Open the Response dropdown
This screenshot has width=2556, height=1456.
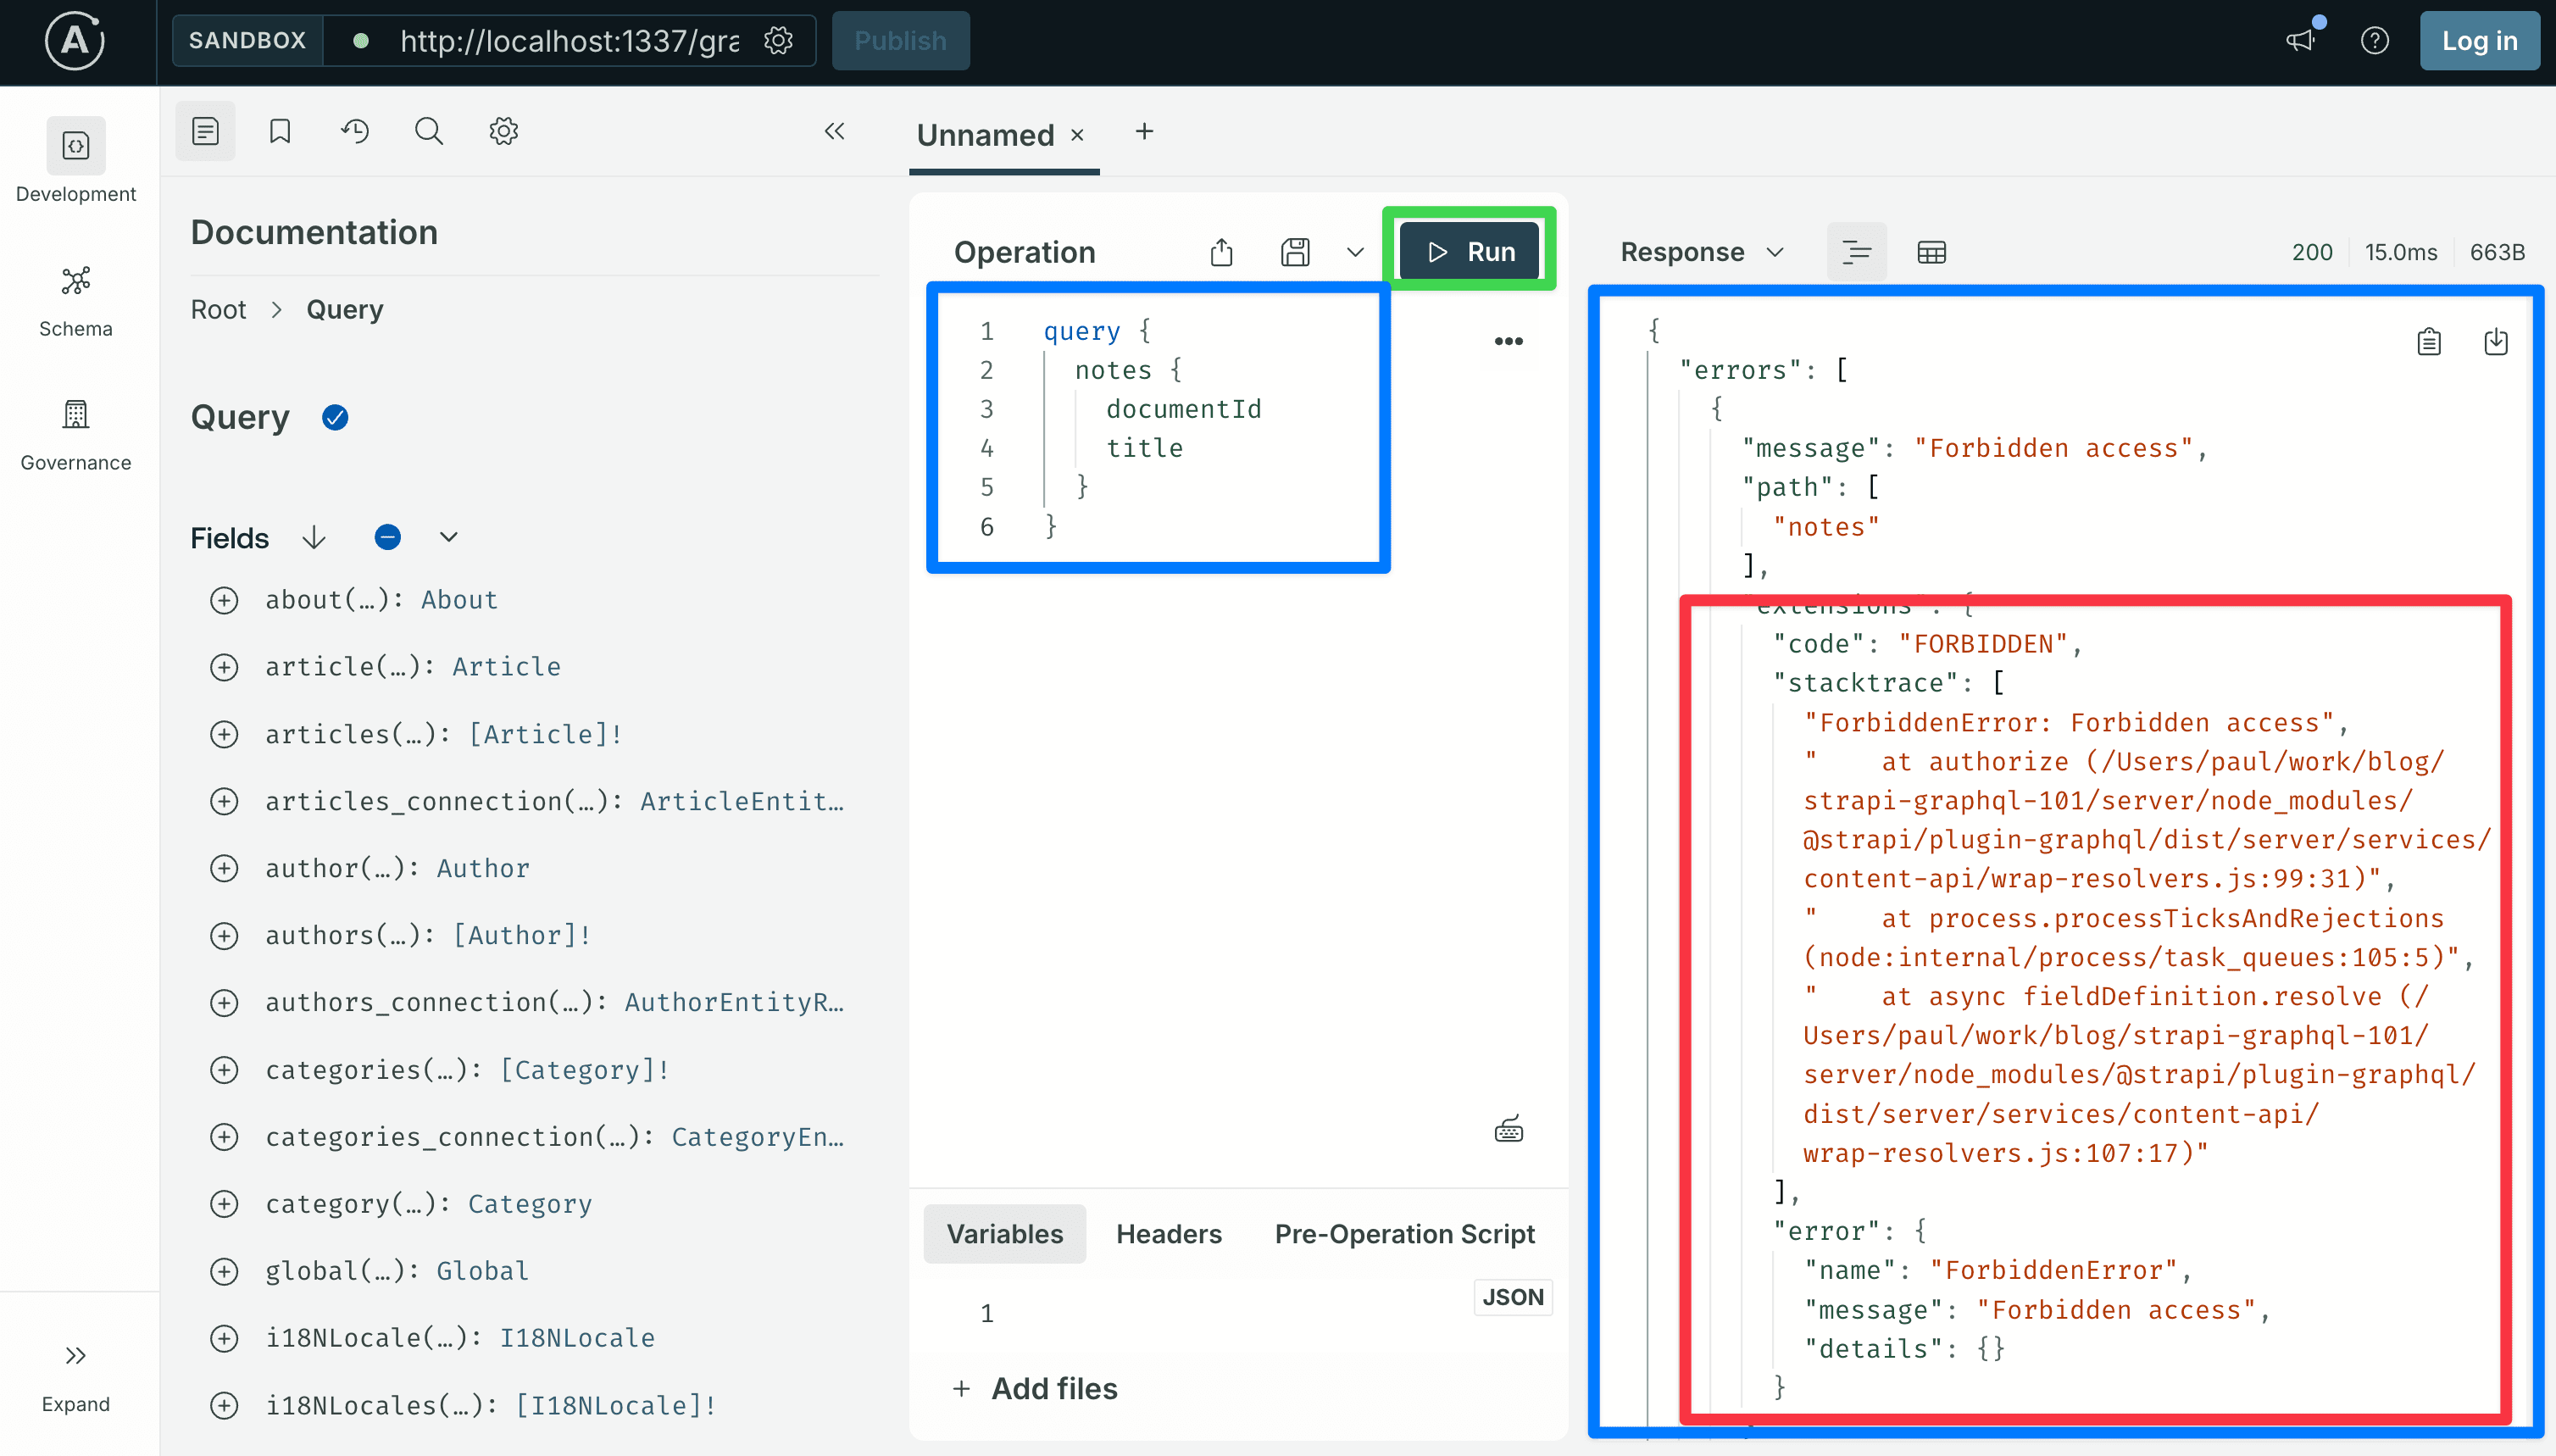pos(1702,252)
